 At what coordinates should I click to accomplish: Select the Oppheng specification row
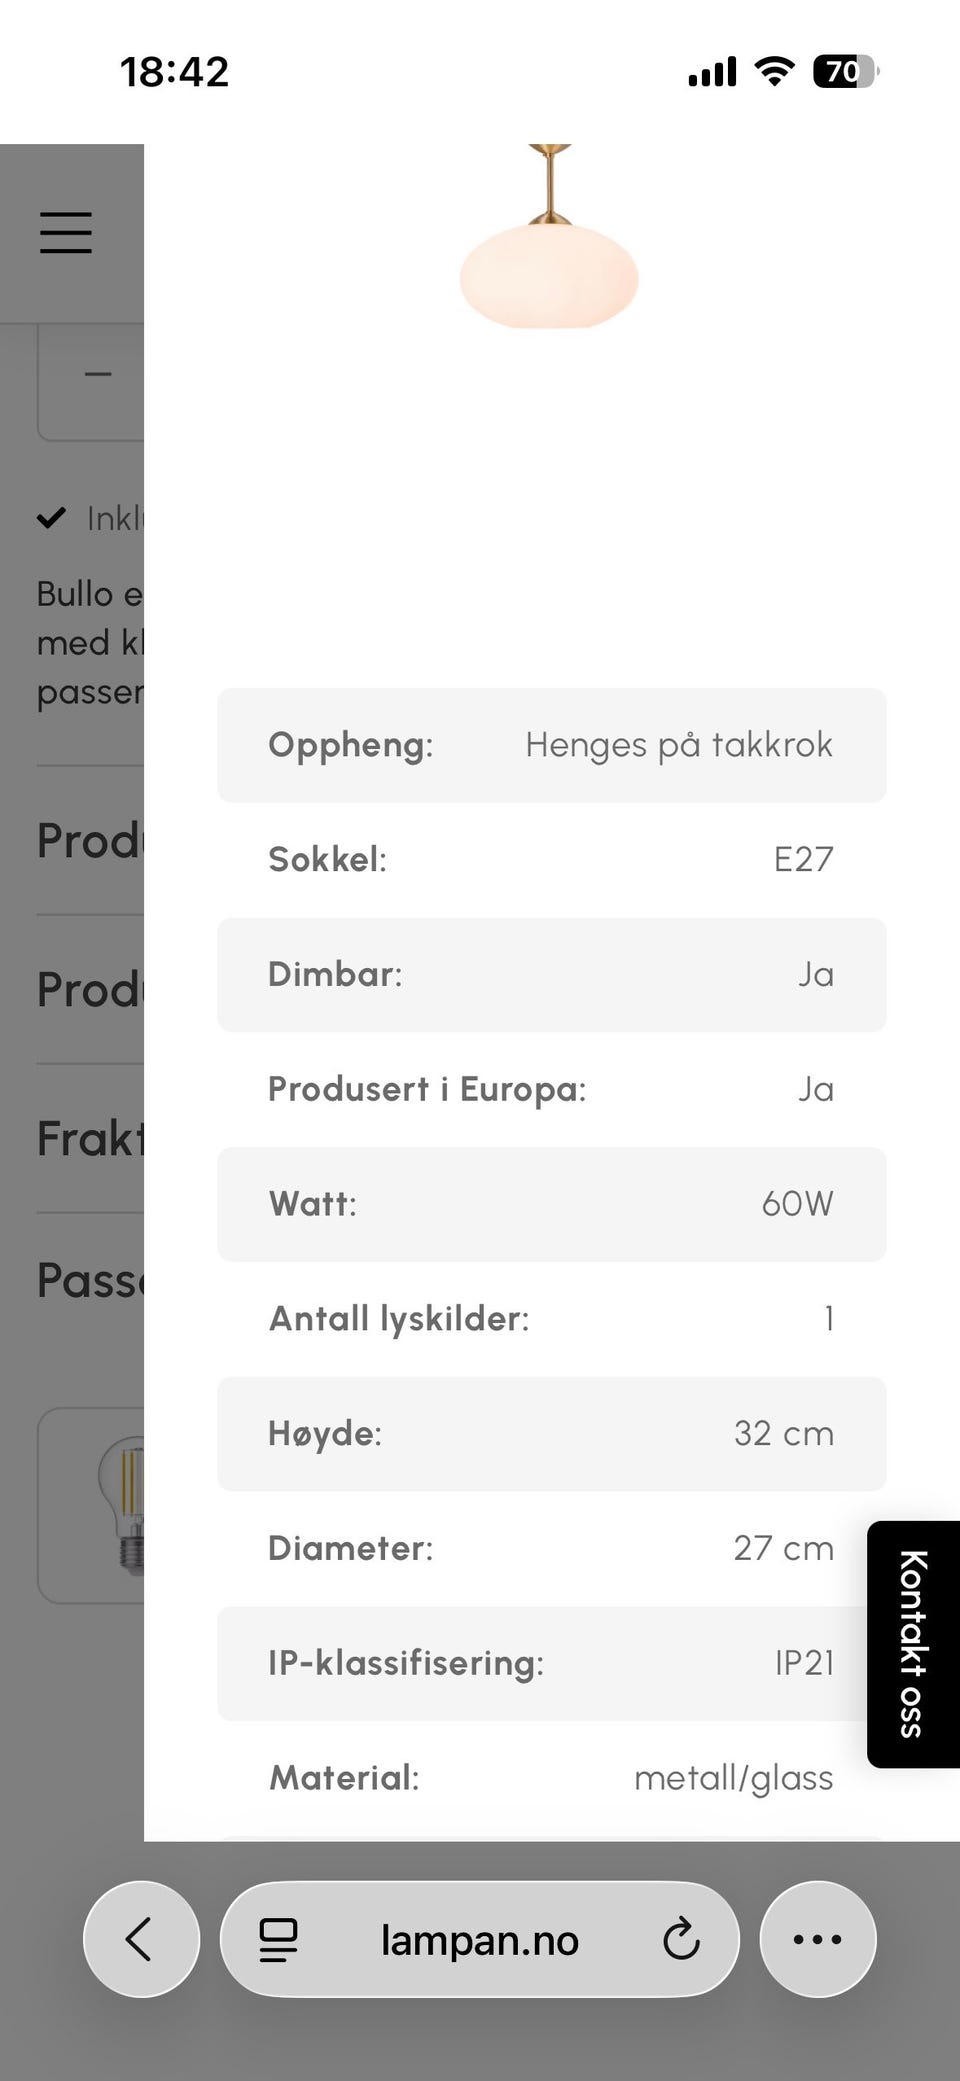pyautogui.click(x=551, y=745)
